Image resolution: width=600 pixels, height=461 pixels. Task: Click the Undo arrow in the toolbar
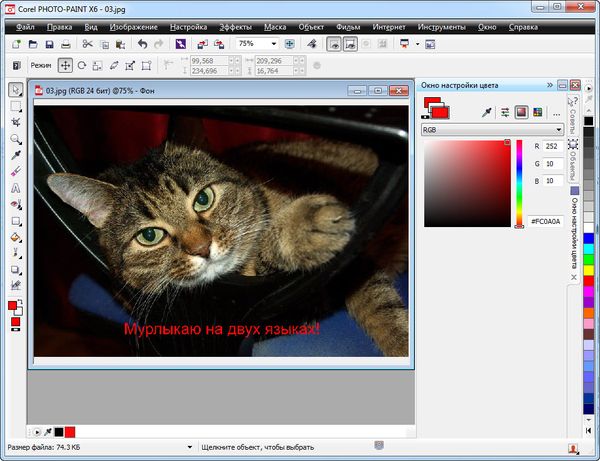141,45
